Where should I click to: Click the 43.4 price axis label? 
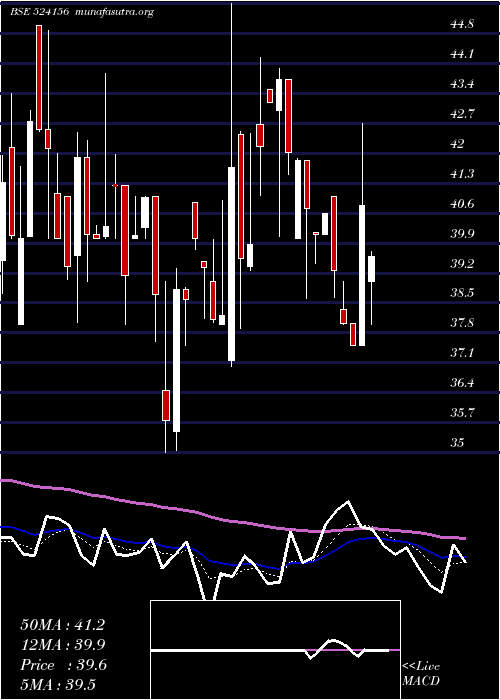pos(462,84)
